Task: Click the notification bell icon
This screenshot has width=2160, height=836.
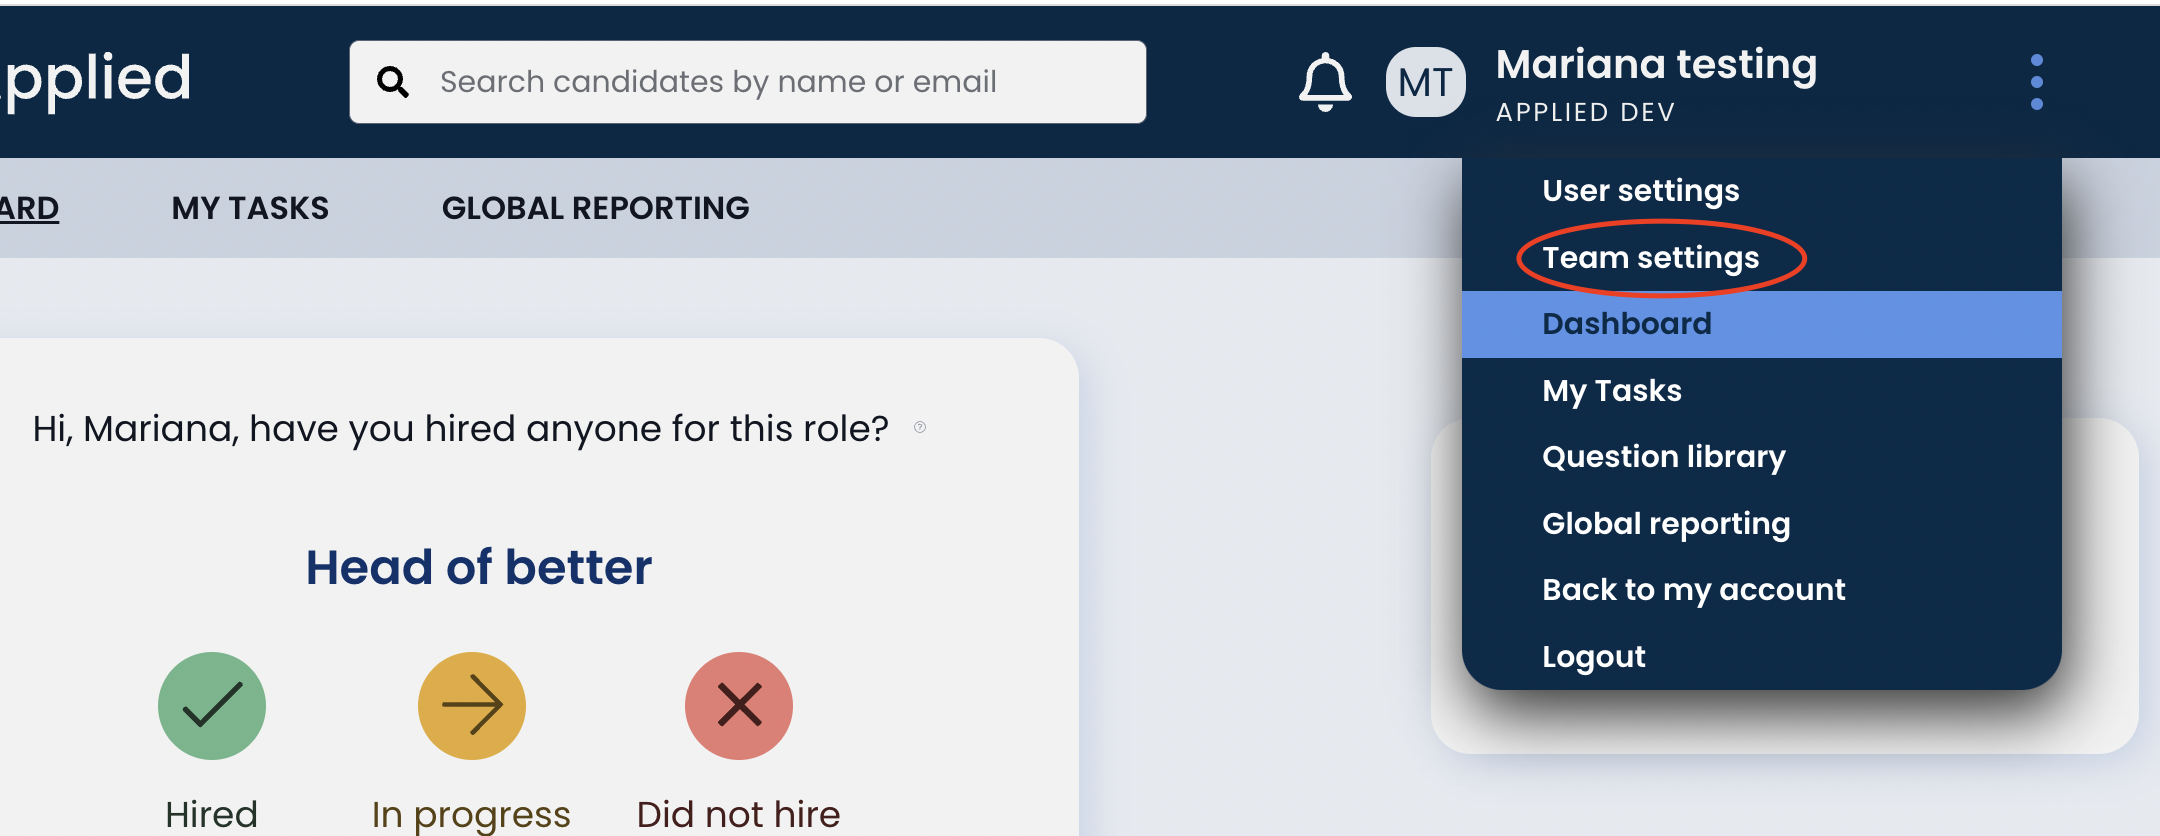Action: 1325,82
